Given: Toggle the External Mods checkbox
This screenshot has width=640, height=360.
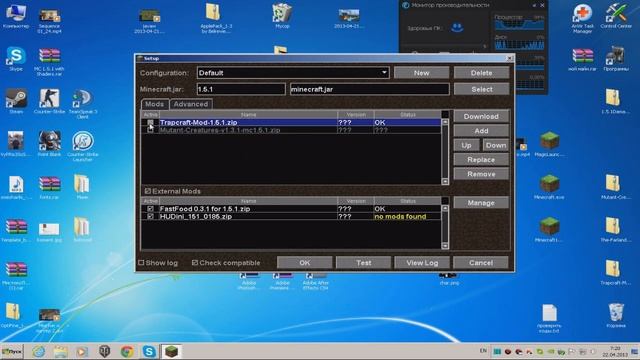Looking at the screenshot, I should click(148, 191).
